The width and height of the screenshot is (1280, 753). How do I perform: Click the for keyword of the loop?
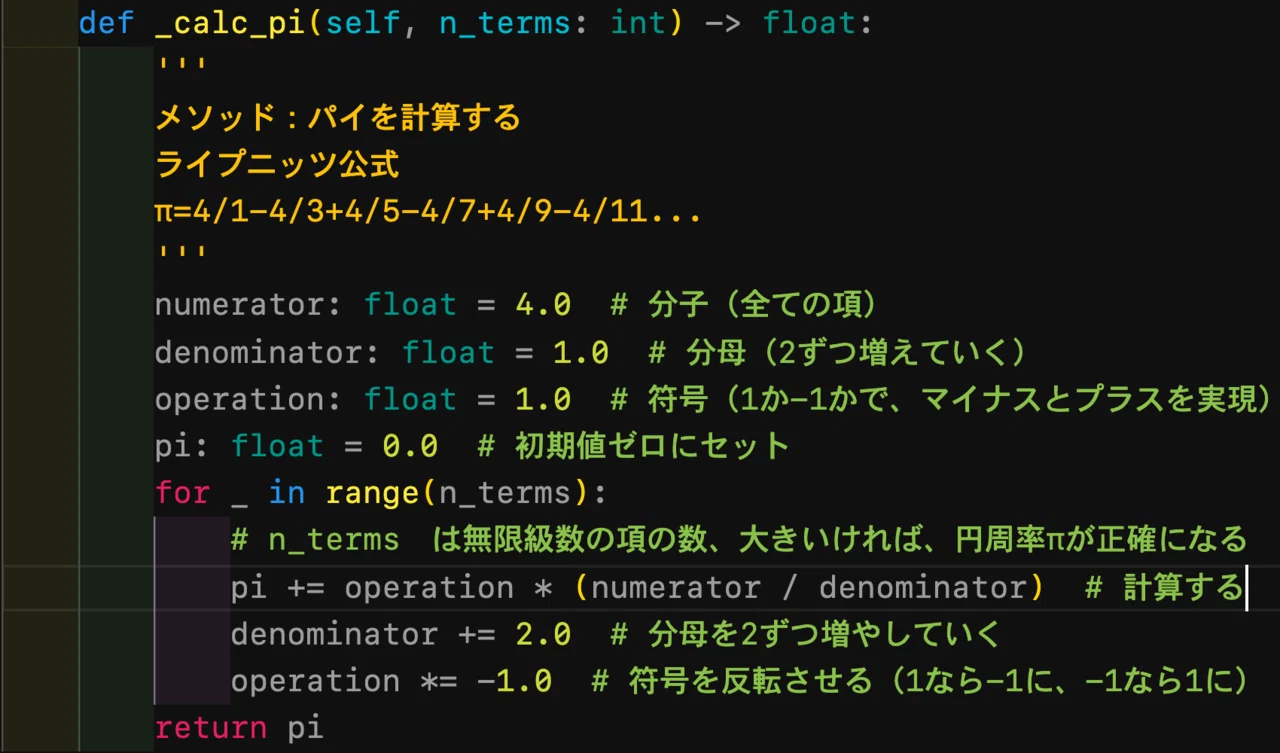click(182, 493)
